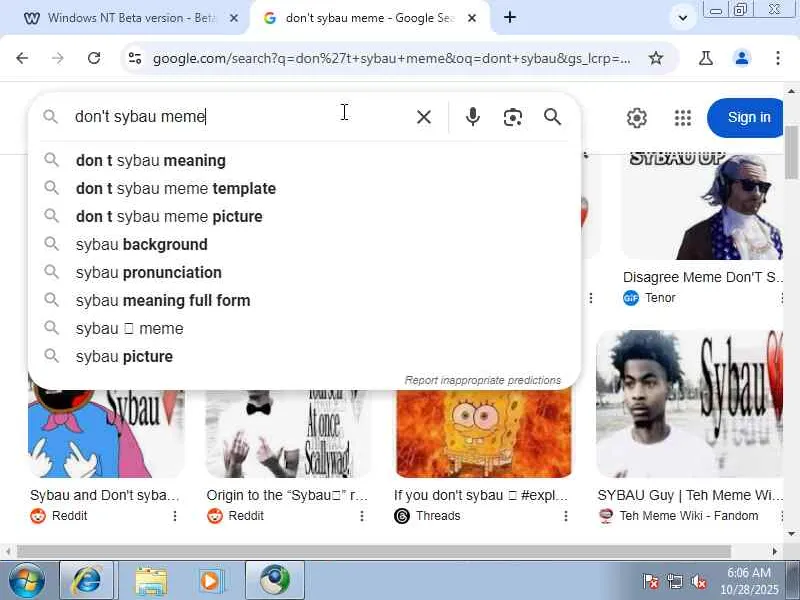Open Windows Explorer folder on taskbar
The height and width of the screenshot is (600, 800).
(151, 581)
